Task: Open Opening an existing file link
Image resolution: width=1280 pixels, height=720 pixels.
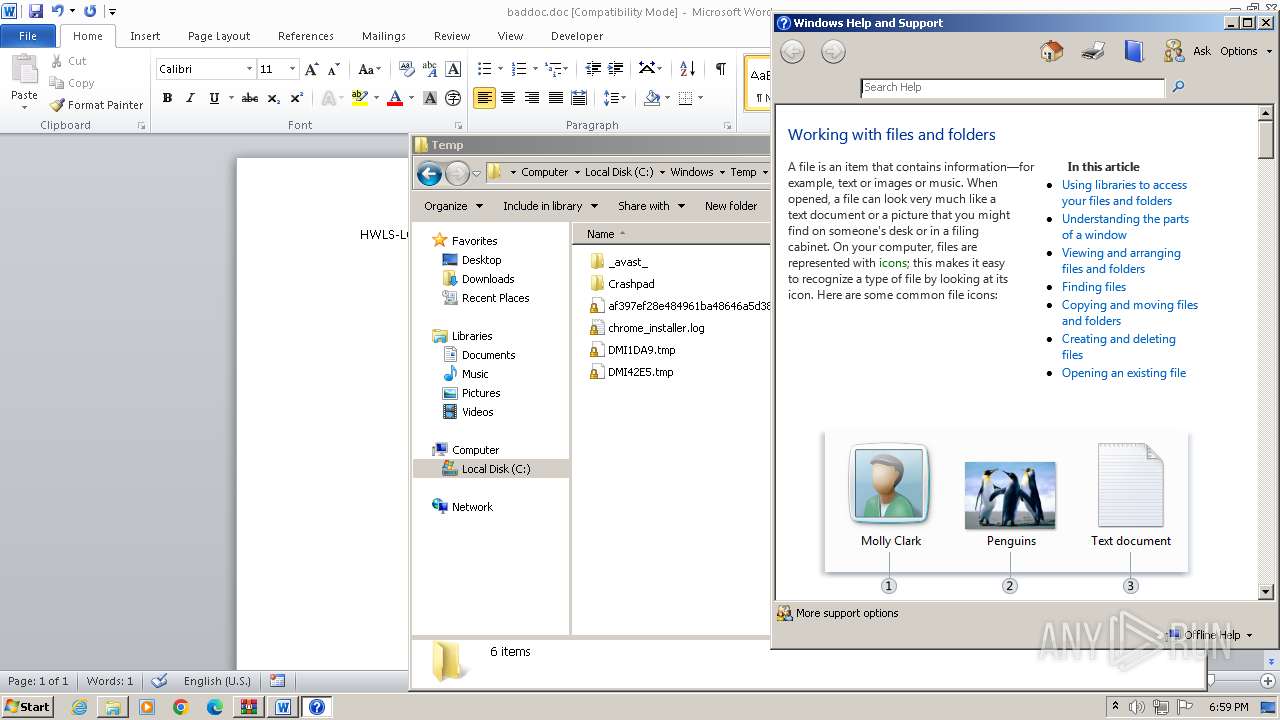Action: click(1124, 373)
